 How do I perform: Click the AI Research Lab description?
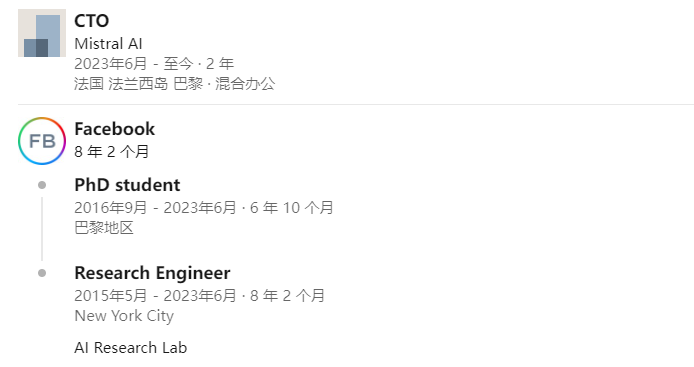[131, 348]
